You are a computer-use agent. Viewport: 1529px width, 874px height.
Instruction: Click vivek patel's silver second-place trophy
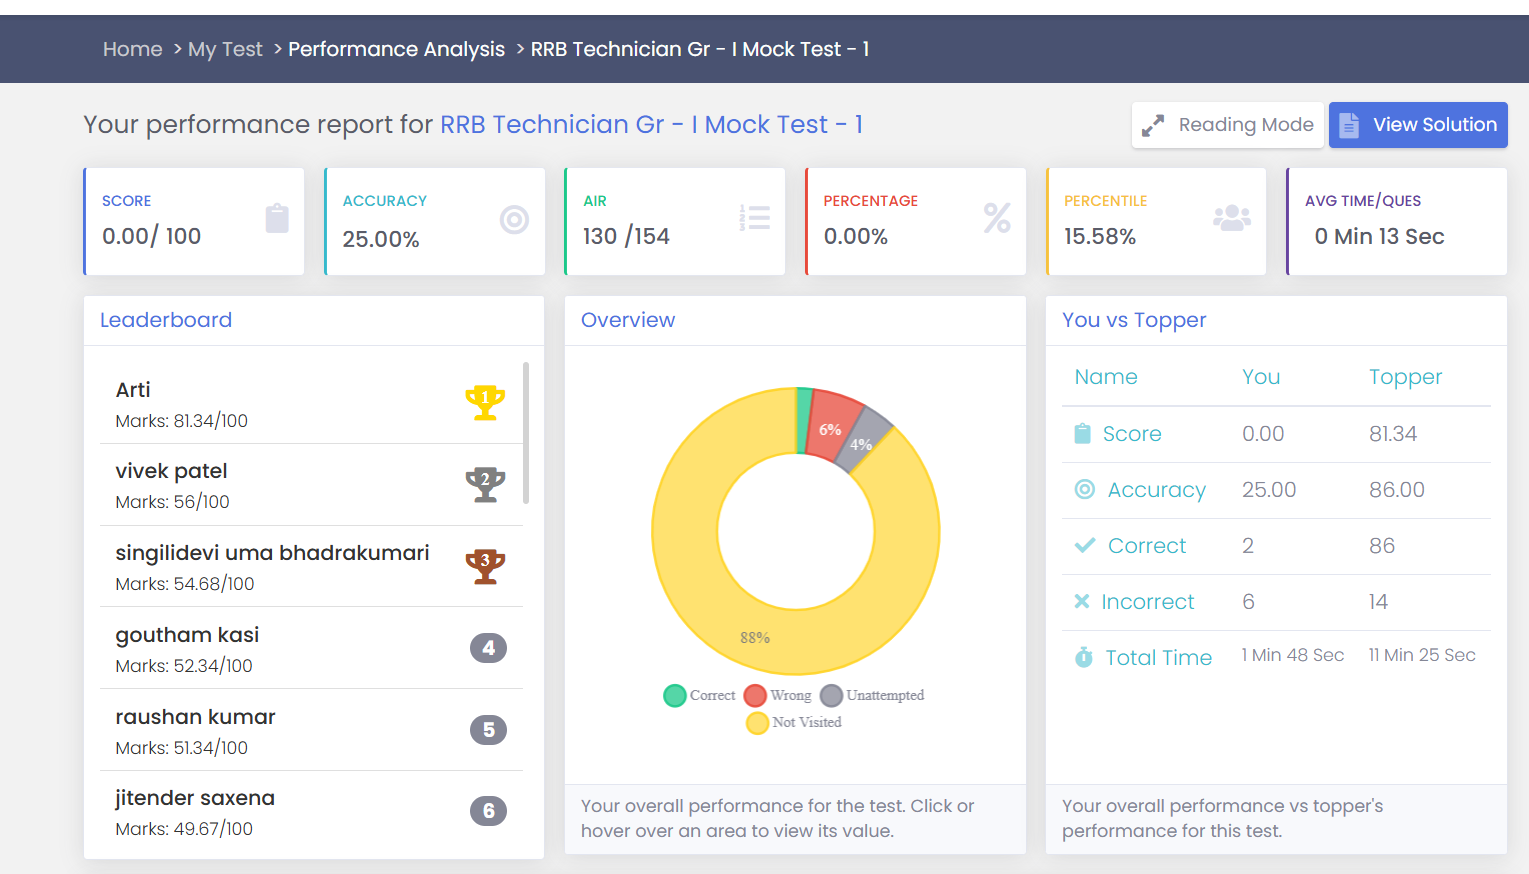tap(485, 484)
